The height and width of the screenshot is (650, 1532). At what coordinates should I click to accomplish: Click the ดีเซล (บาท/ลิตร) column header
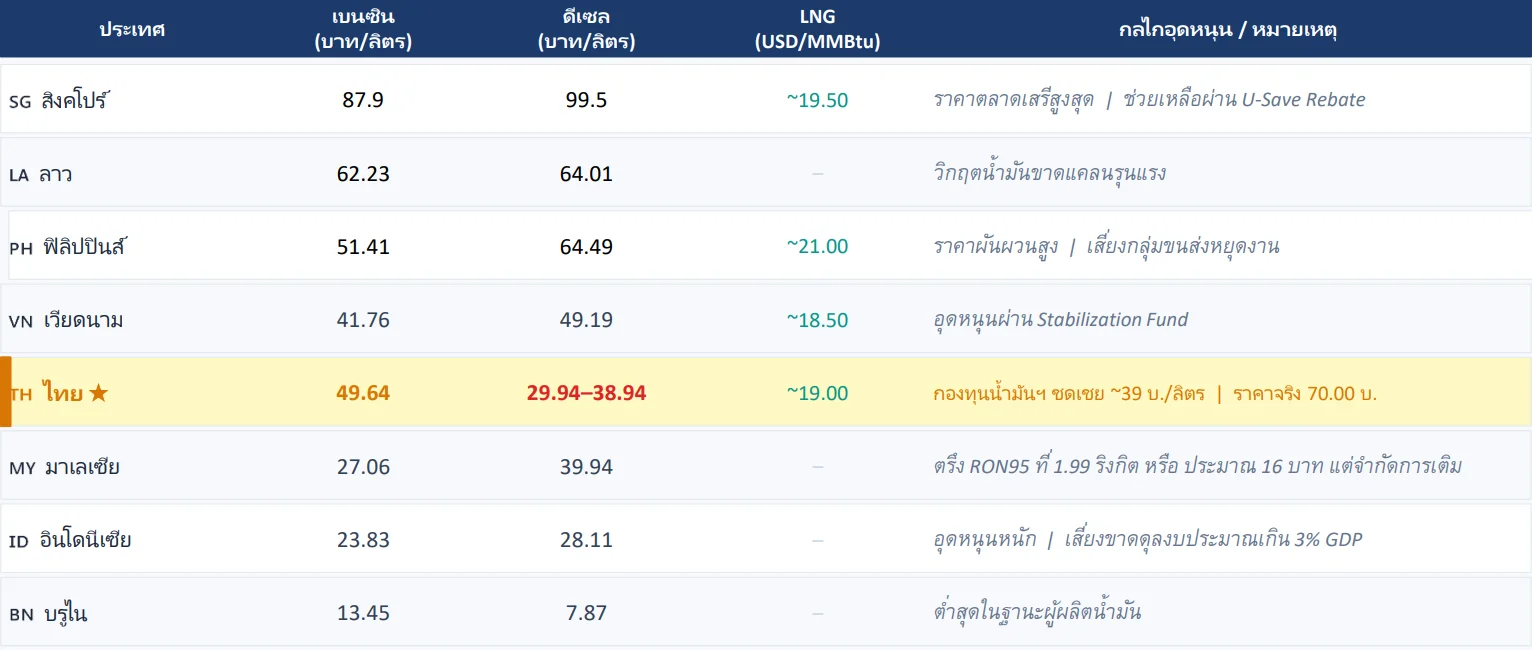click(x=586, y=29)
